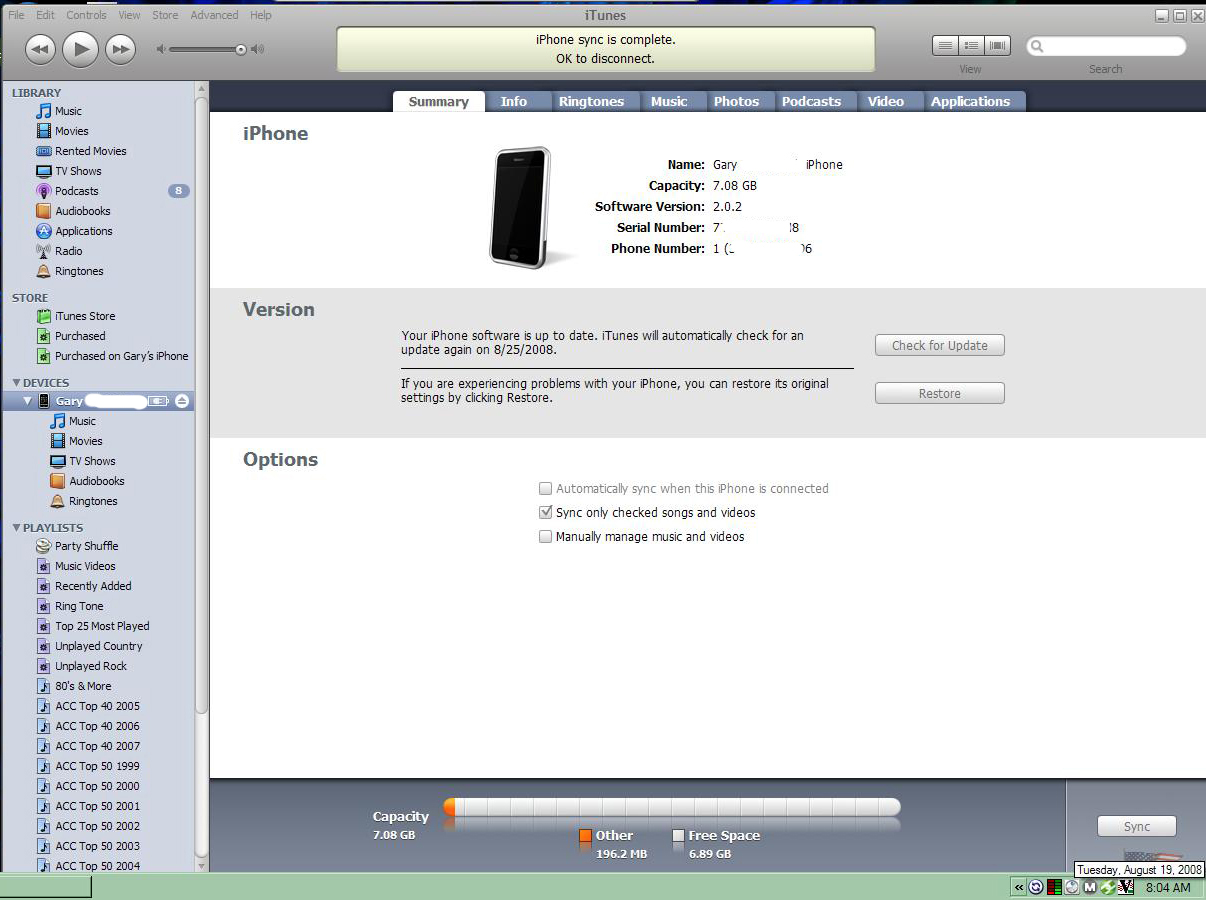Open the iTunes Store
Screen dimensions: 1206x900
(x=84, y=316)
